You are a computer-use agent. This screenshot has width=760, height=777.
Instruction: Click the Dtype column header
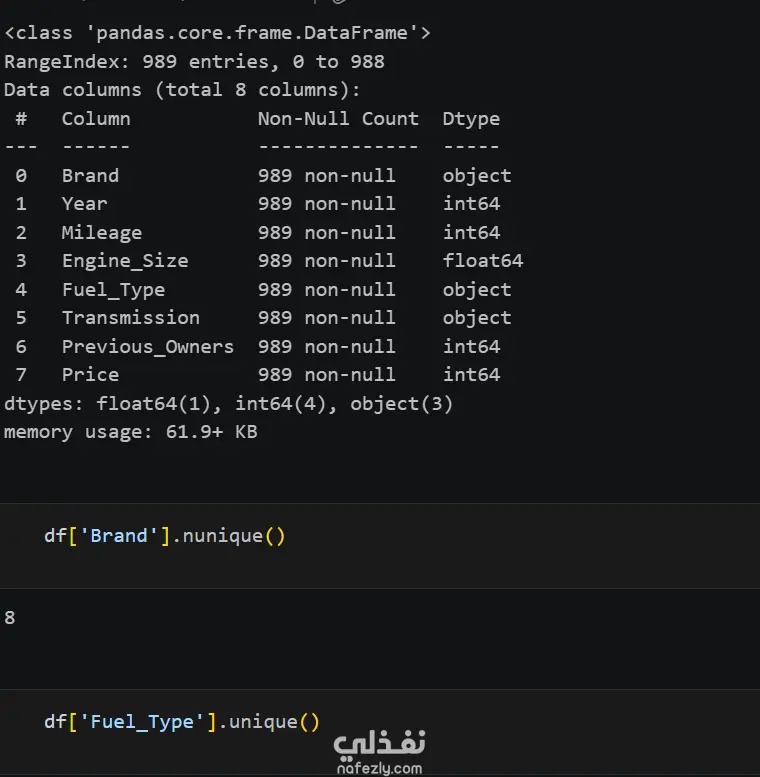pyautogui.click(x=471, y=119)
